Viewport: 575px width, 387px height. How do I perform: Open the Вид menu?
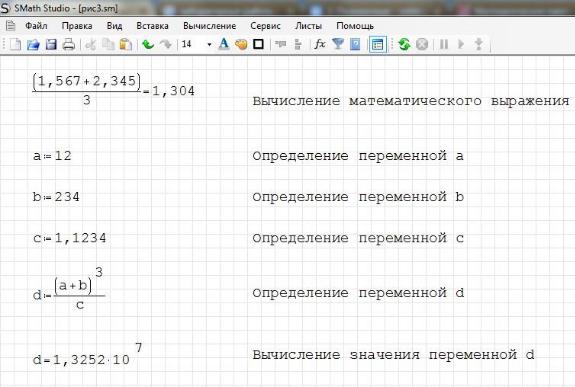(114, 26)
